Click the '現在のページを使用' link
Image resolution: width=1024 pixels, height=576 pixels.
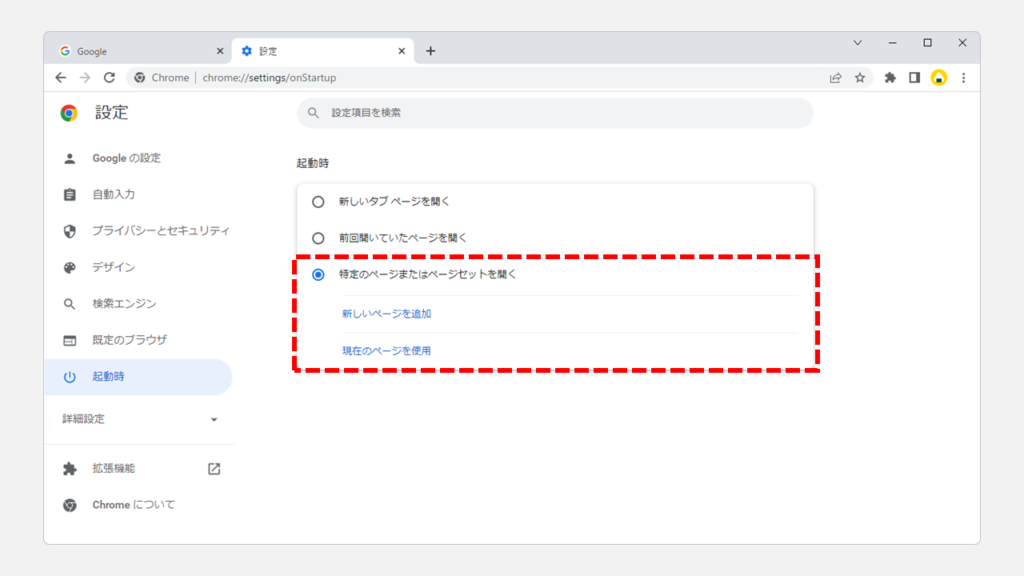pos(386,350)
